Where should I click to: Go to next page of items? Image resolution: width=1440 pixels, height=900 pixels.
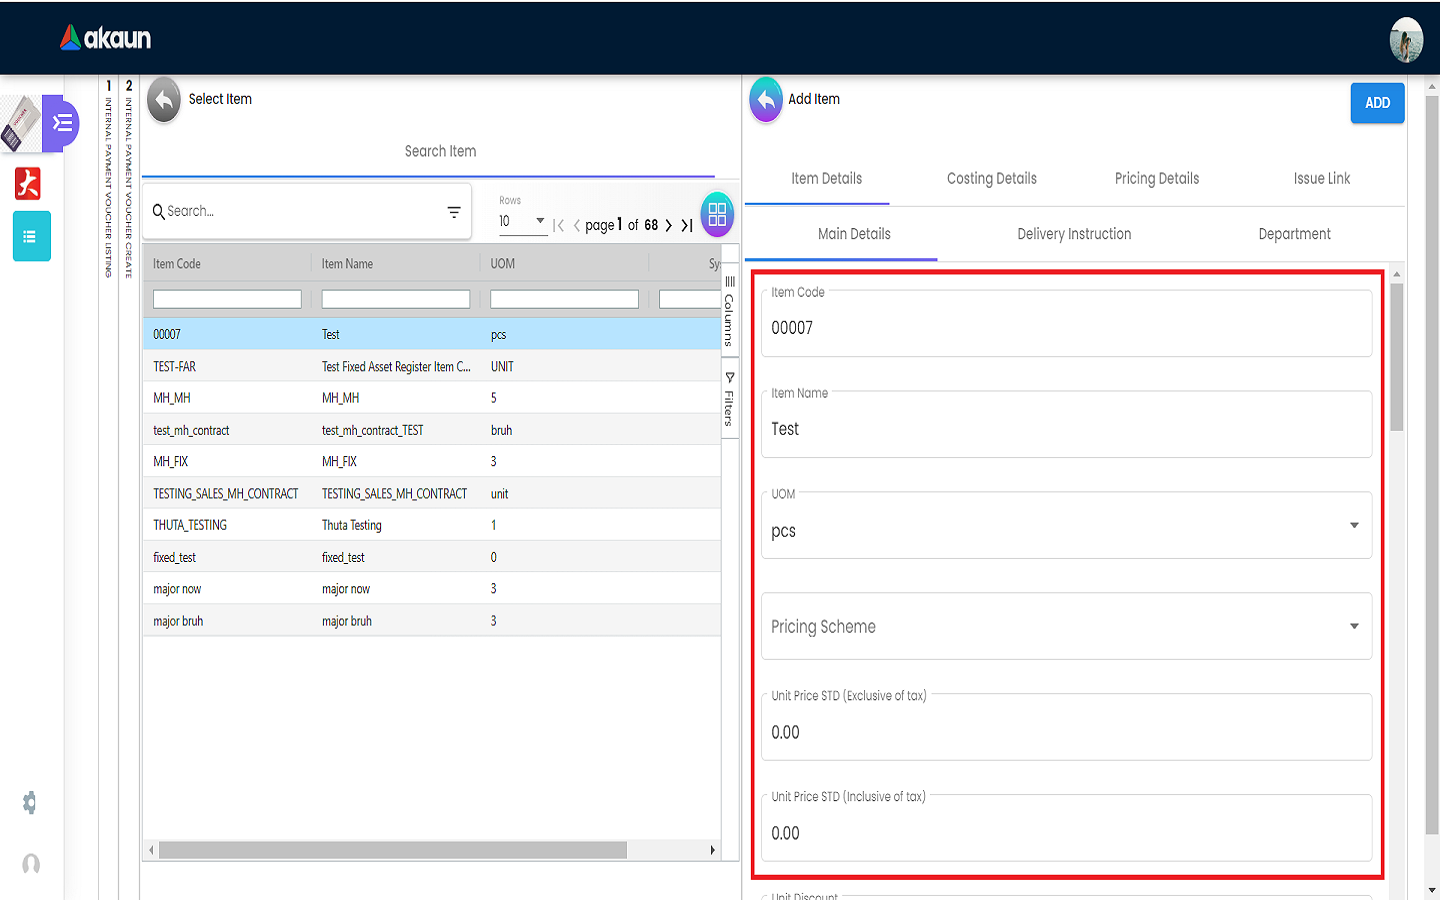point(668,226)
